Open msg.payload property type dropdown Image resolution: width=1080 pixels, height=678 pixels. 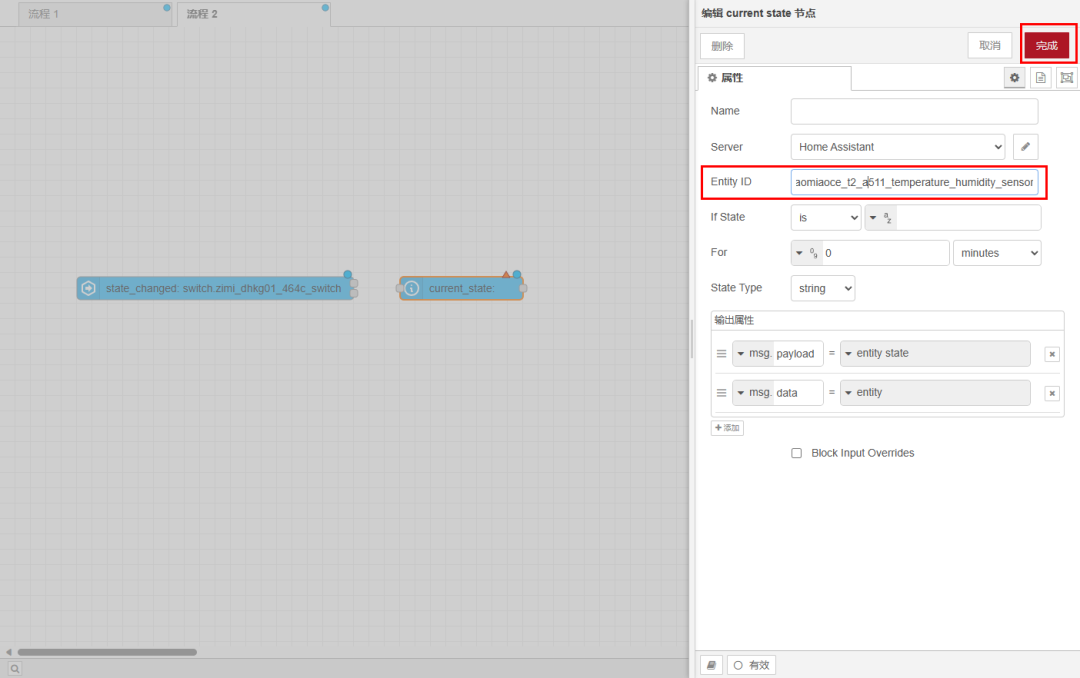click(x=753, y=353)
